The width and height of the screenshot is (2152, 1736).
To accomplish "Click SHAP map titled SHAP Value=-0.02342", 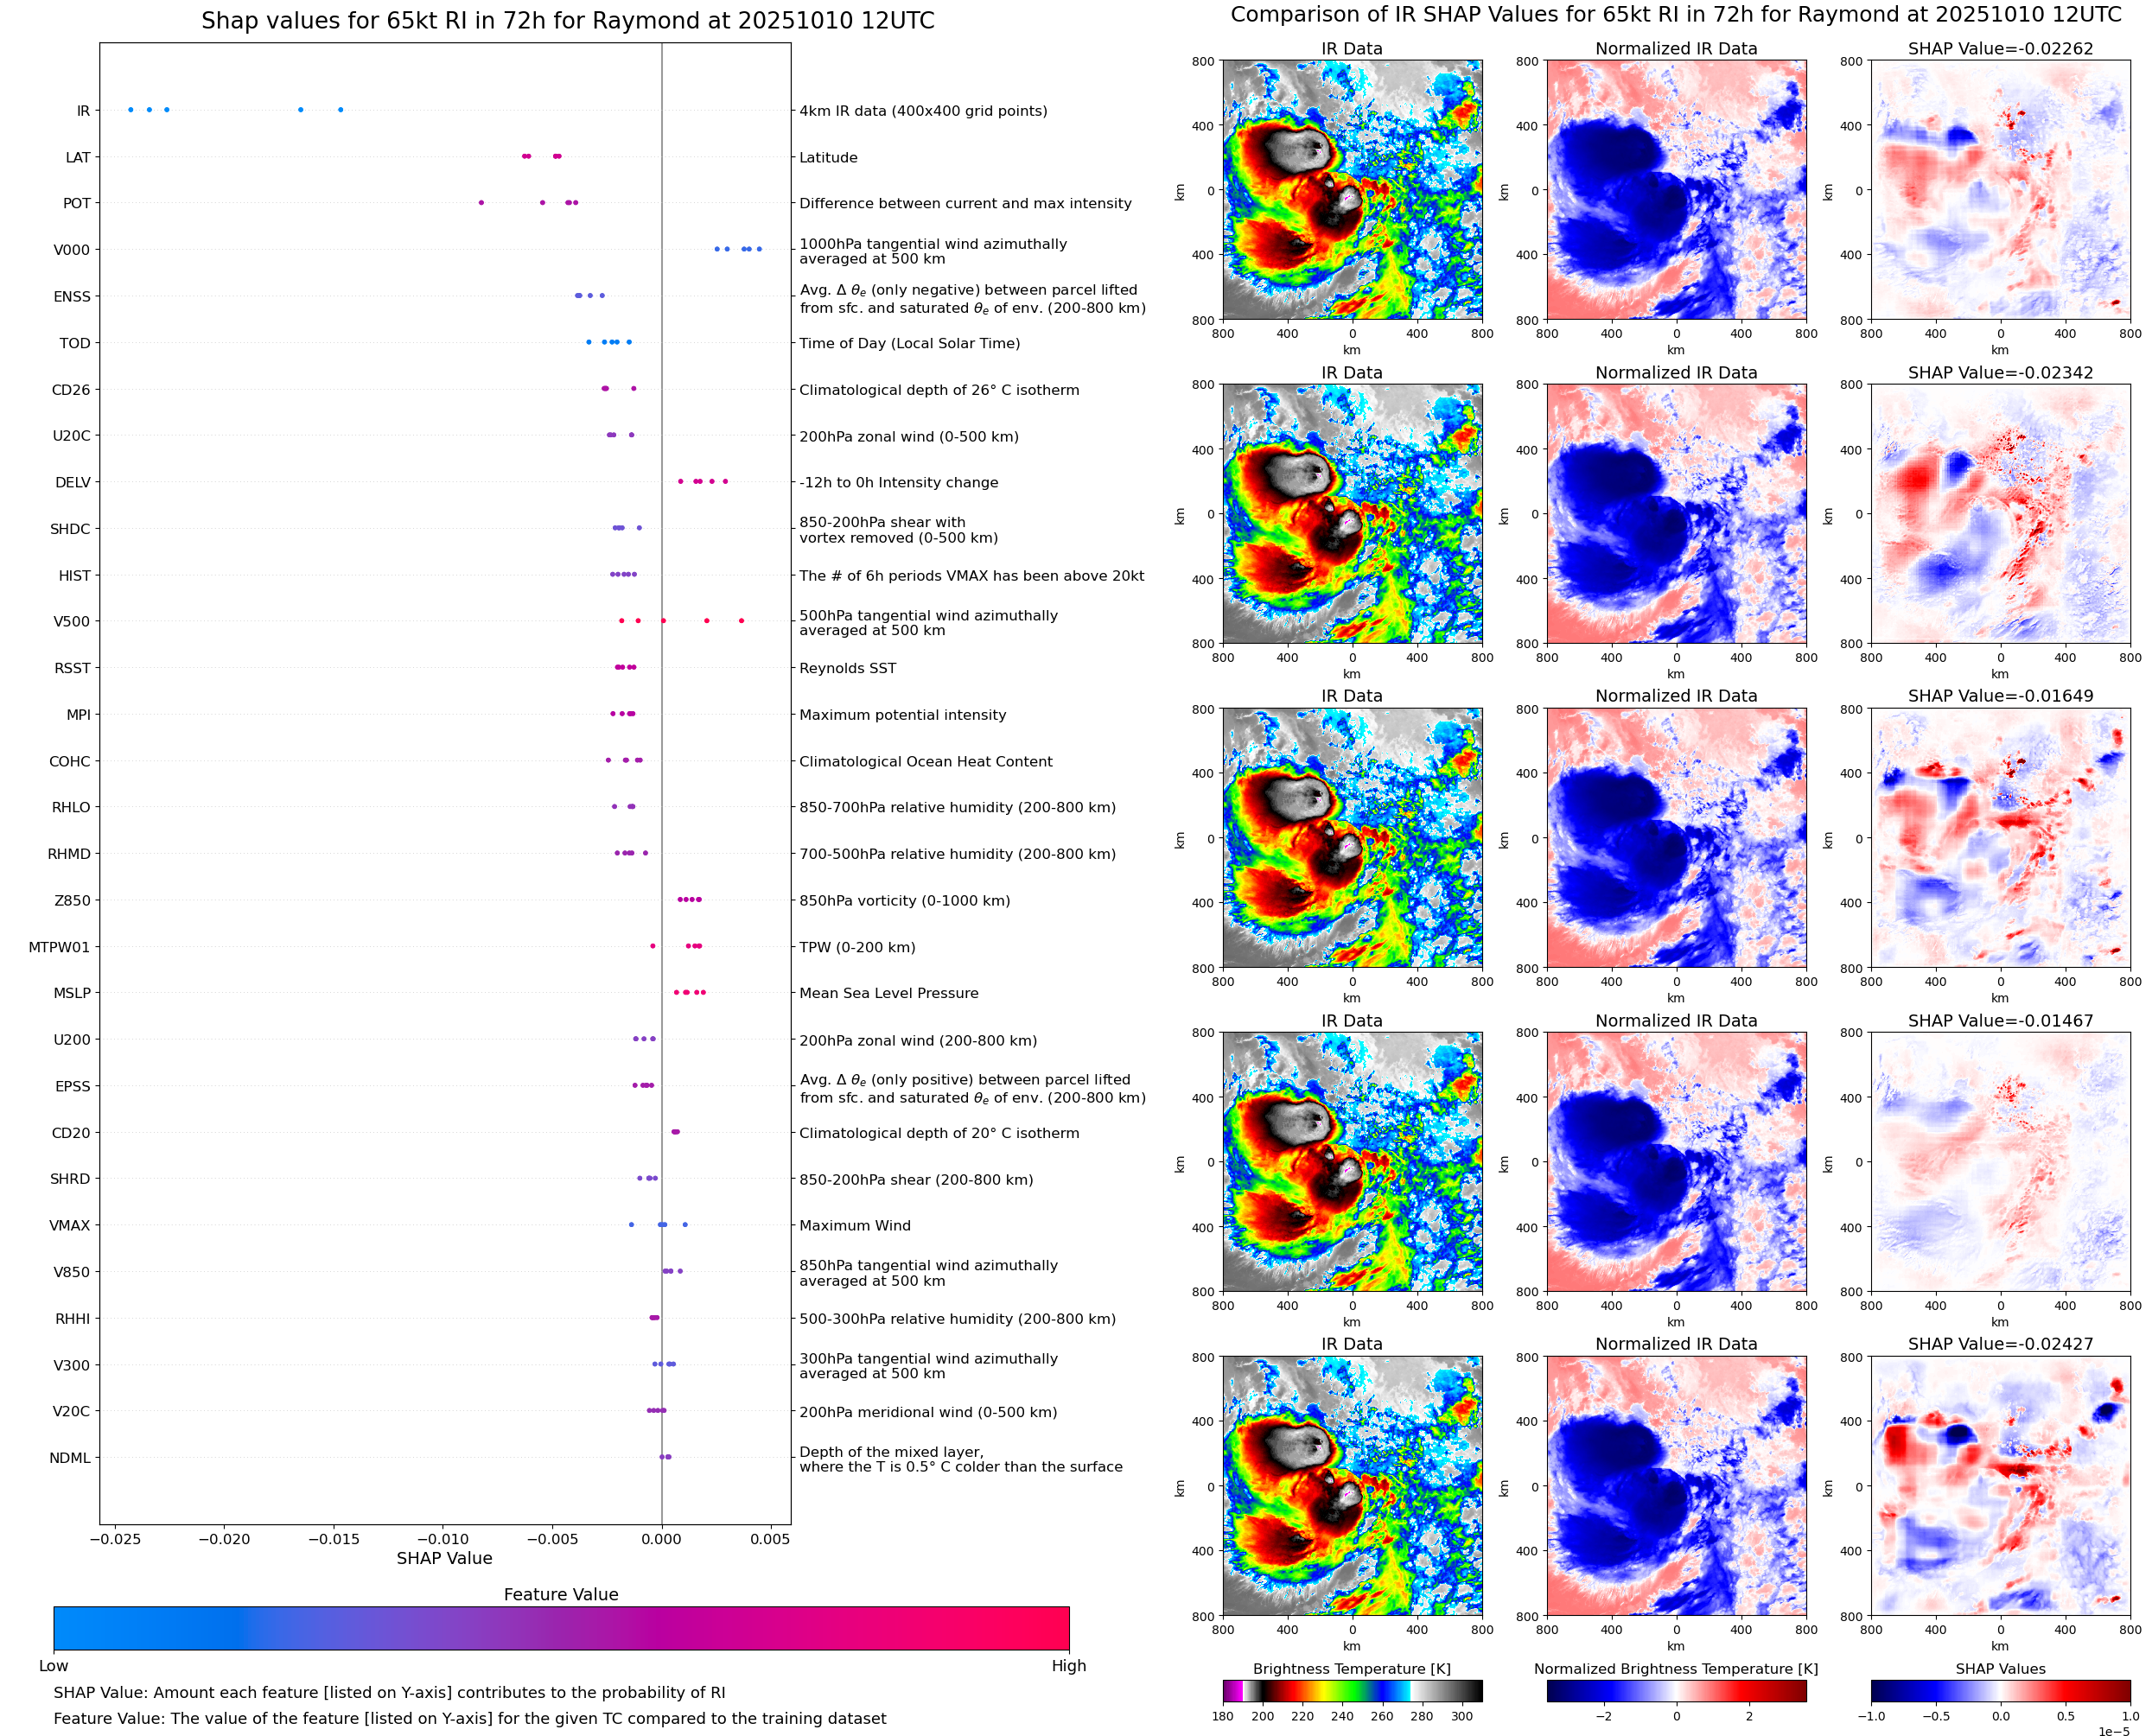I will click(x=2000, y=514).
